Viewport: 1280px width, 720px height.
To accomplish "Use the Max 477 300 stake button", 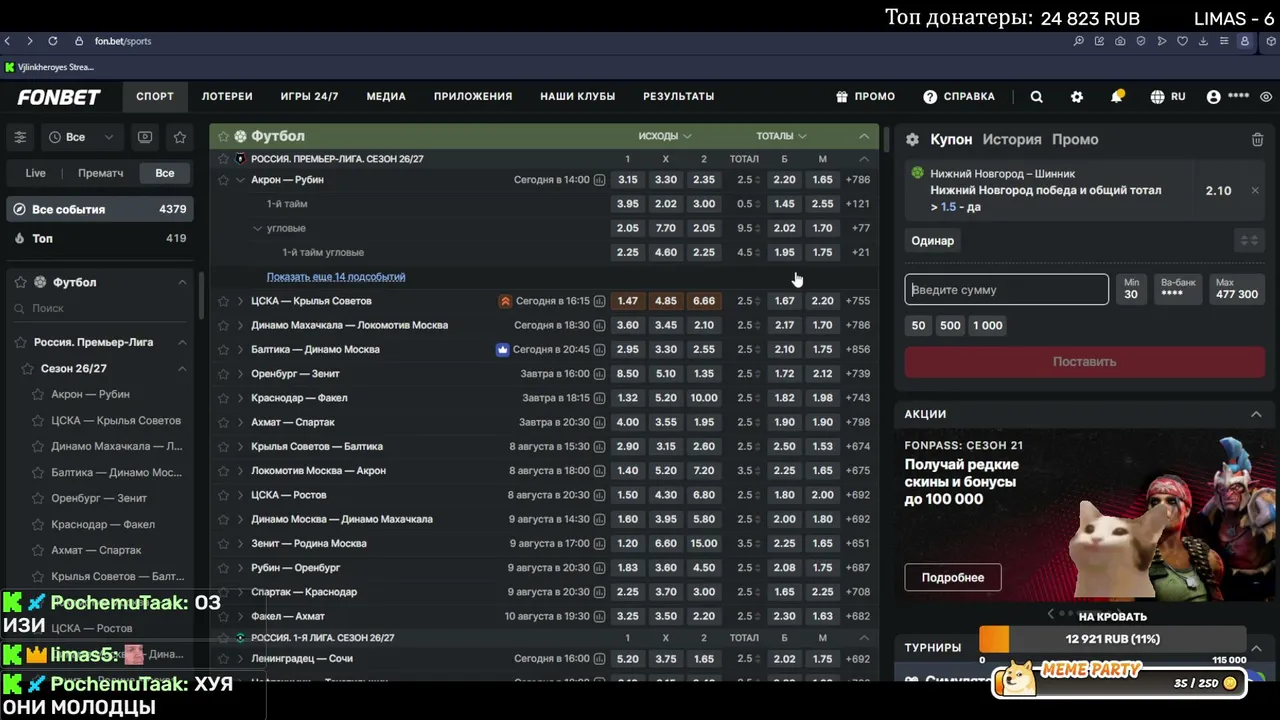I will coord(1237,289).
